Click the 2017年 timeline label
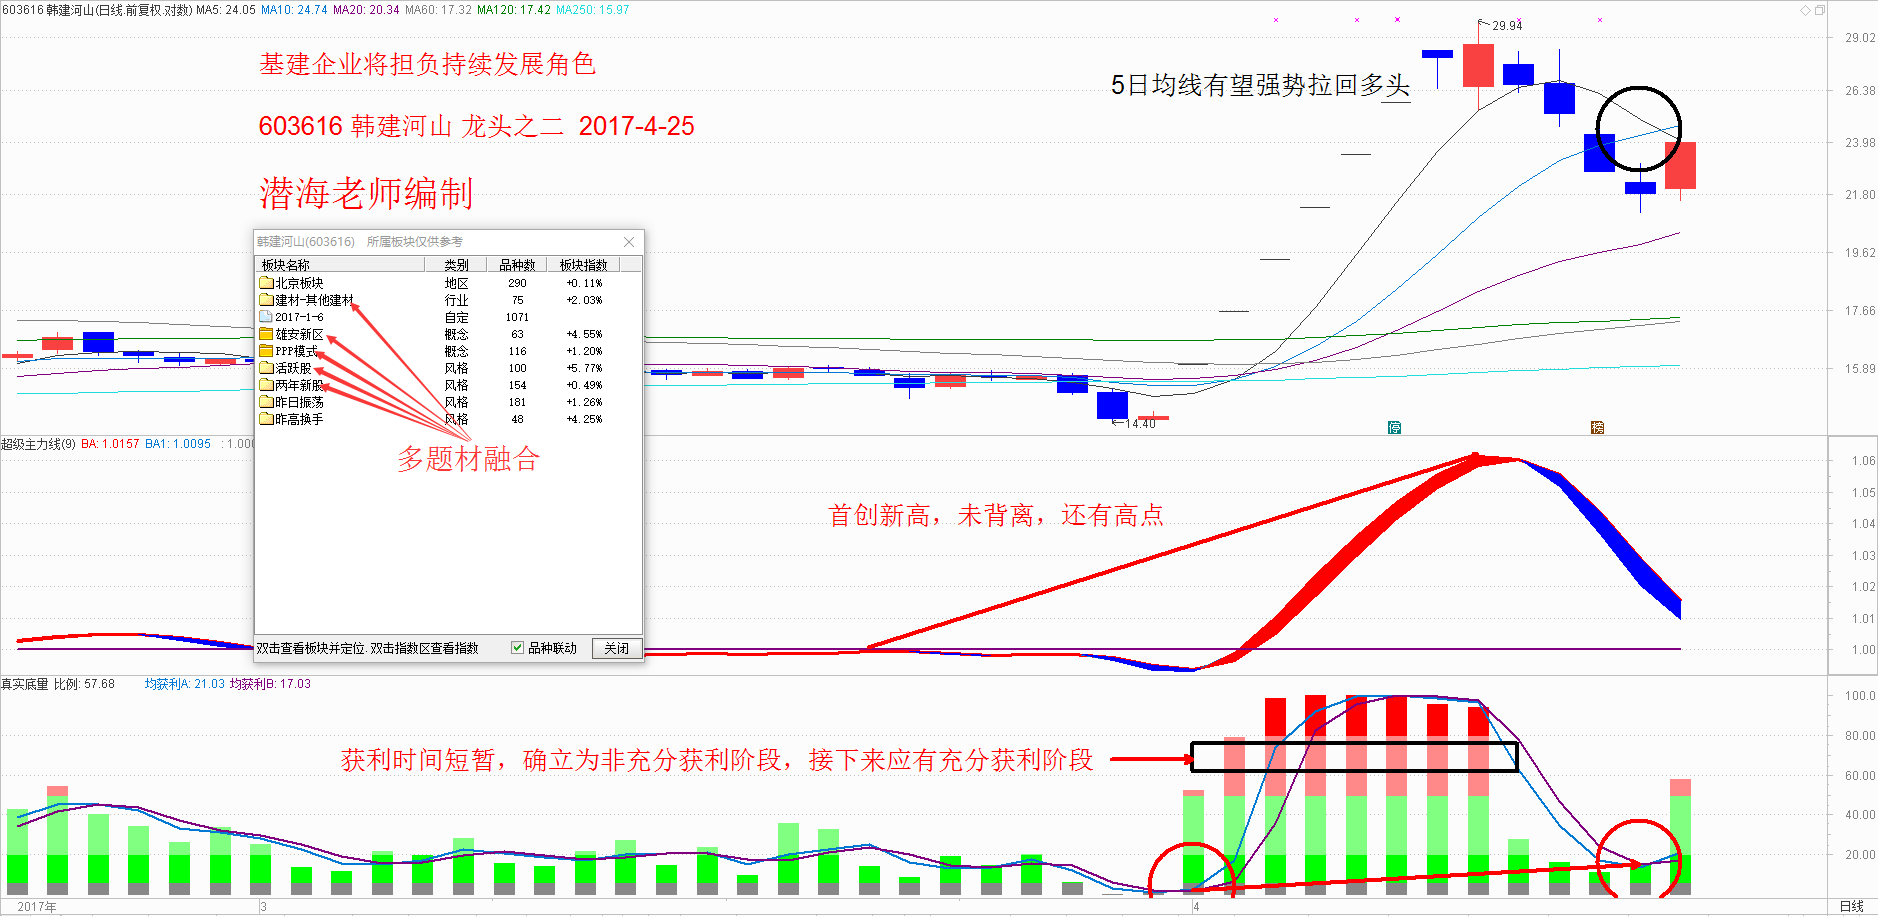This screenshot has height=916, width=1878. (x=37, y=907)
